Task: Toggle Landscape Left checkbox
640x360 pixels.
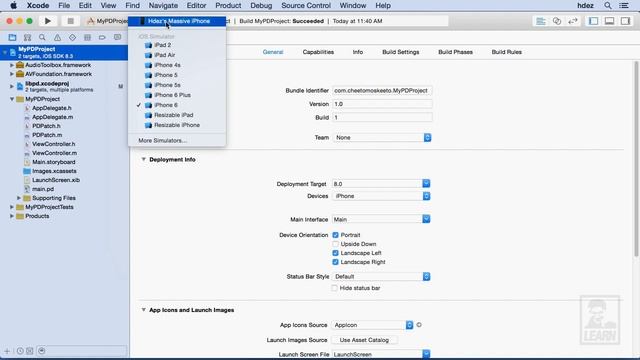Action: [336, 253]
